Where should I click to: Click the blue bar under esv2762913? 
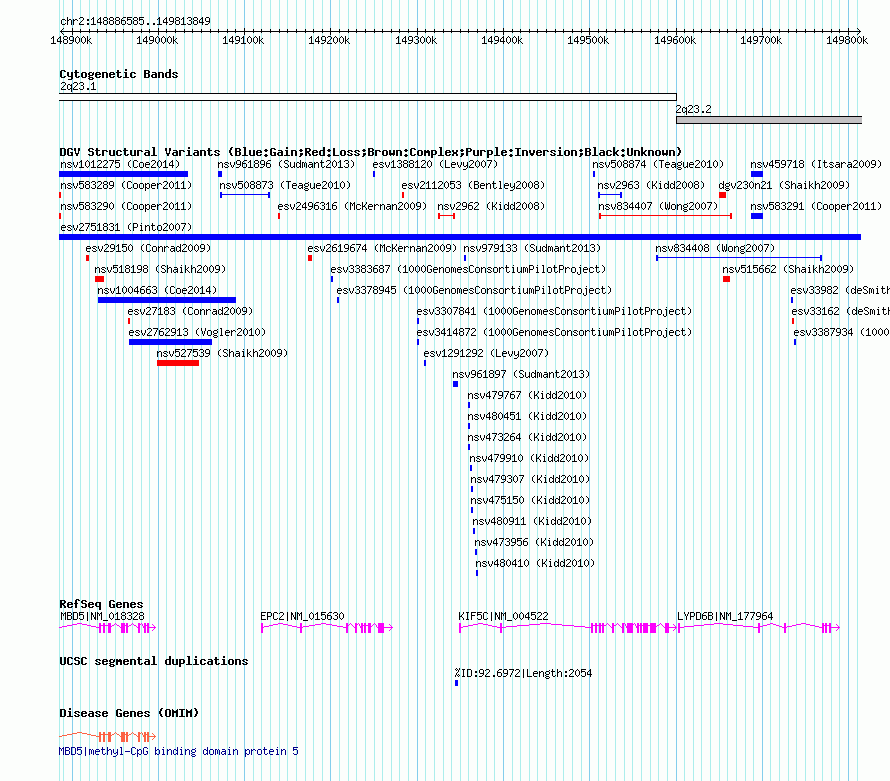tap(170, 342)
